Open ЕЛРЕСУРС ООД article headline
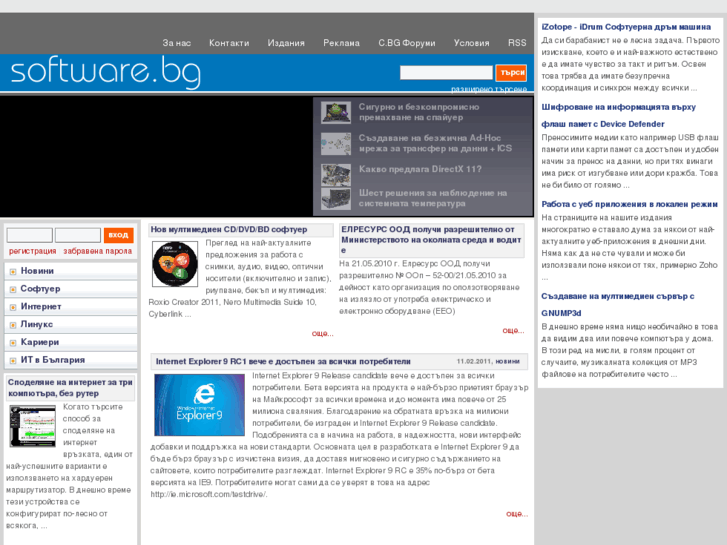 [x=432, y=240]
